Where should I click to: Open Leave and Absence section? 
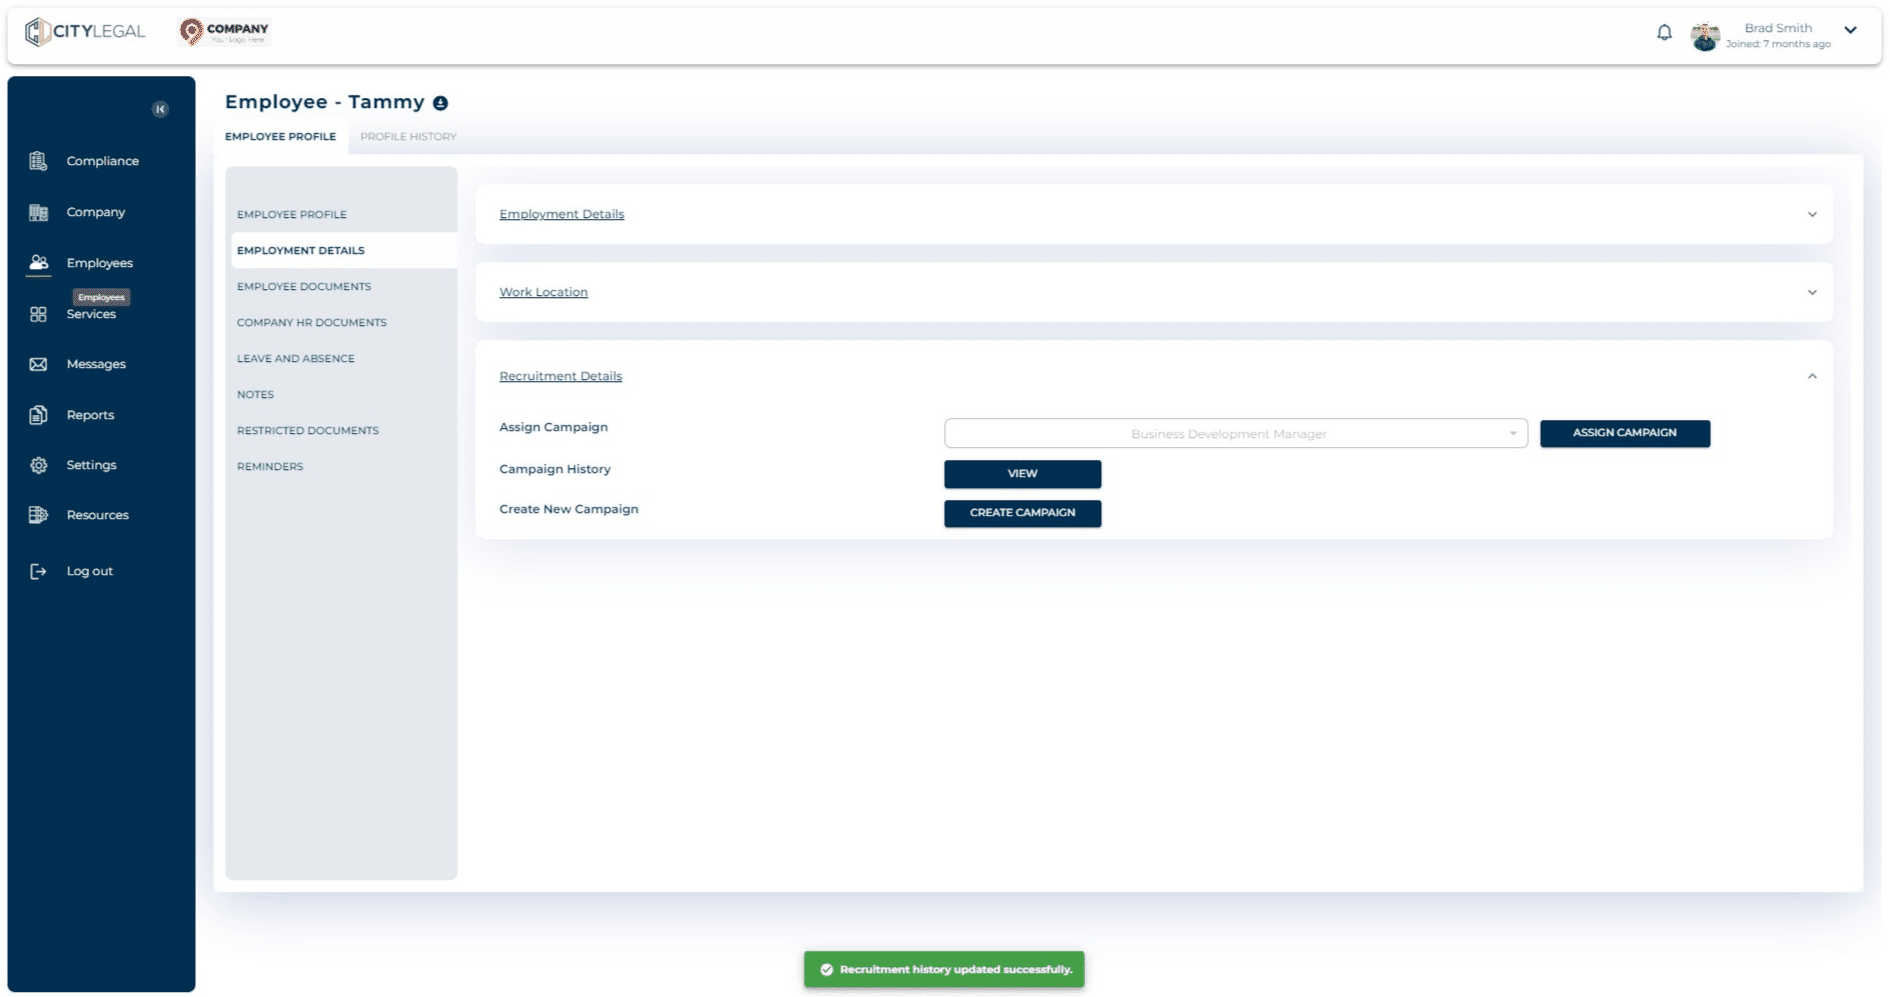click(x=295, y=359)
